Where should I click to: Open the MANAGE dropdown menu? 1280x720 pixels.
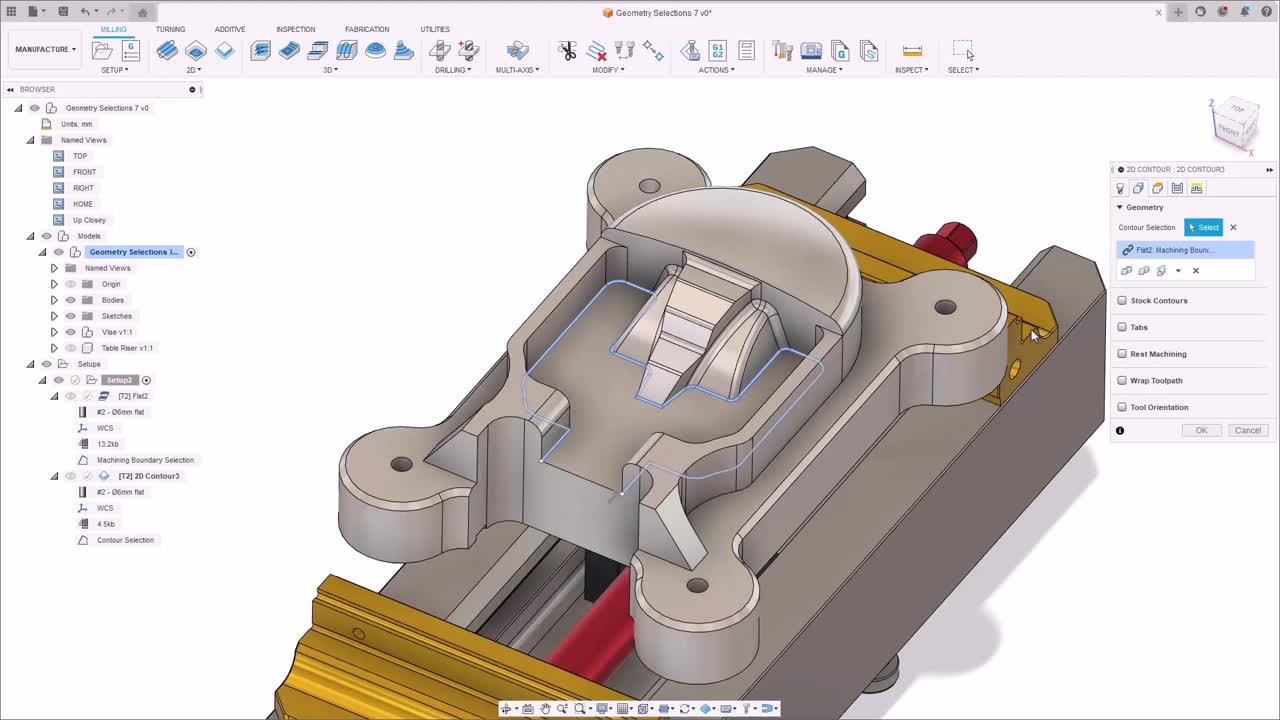coord(824,70)
